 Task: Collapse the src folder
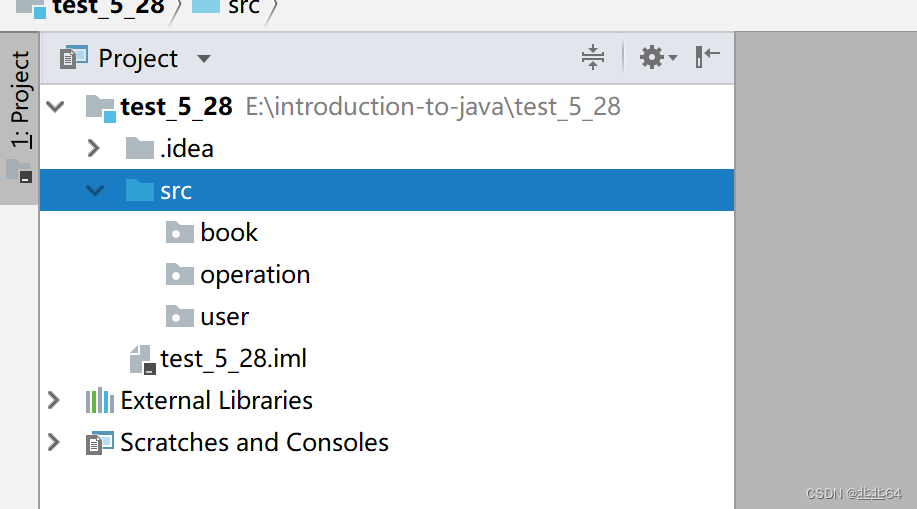(96, 191)
